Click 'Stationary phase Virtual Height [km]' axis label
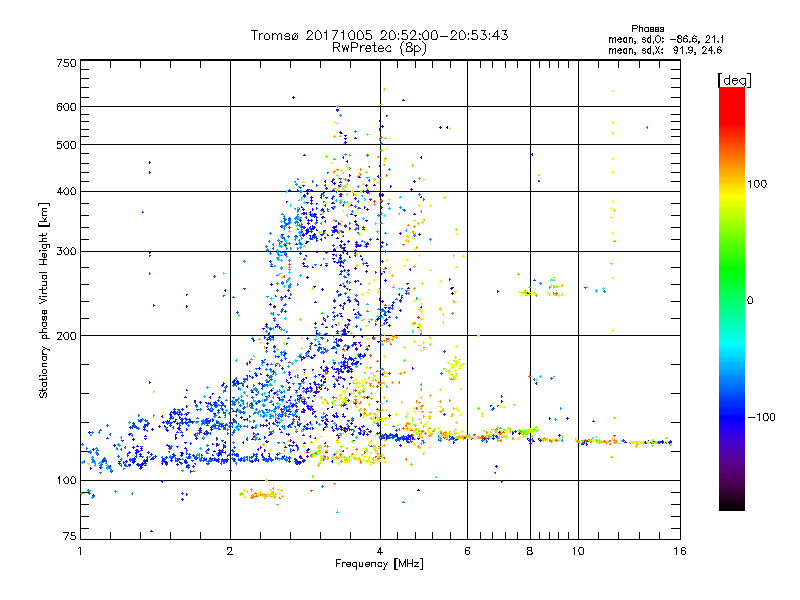 [x=44, y=301]
